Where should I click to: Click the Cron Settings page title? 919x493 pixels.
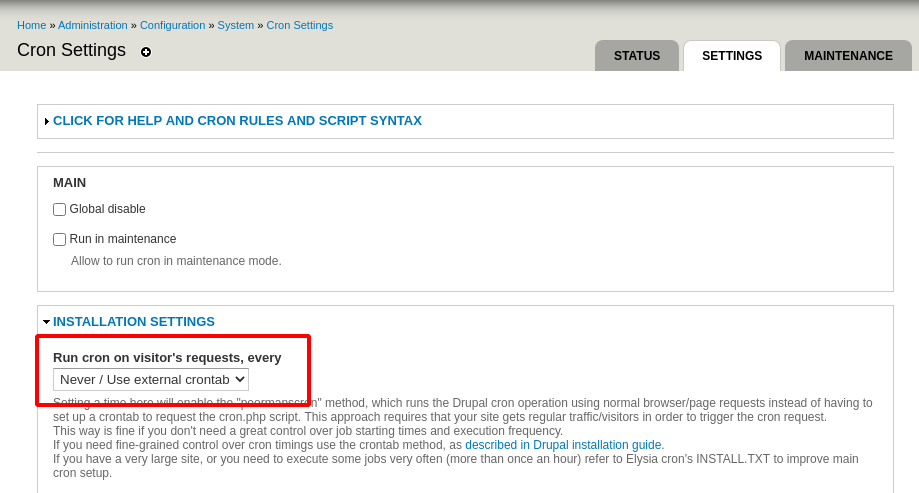[71, 50]
